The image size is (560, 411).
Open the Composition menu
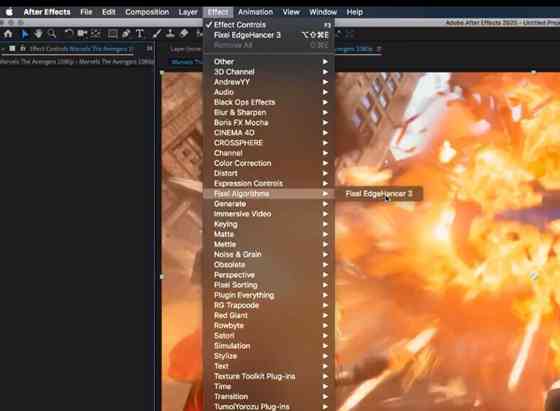coord(147,12)
